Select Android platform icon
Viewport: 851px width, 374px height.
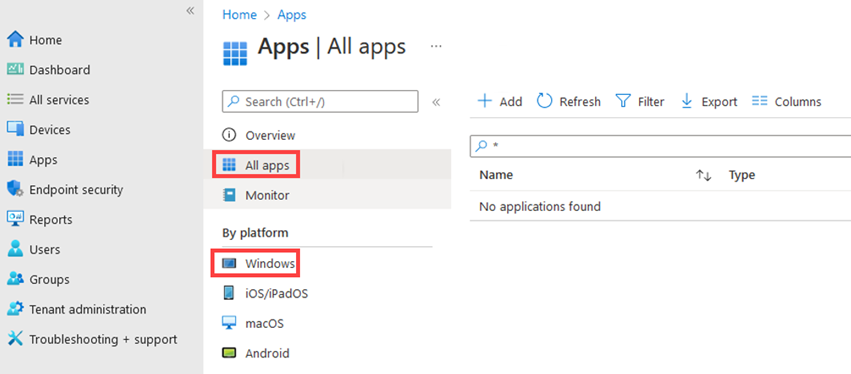click(229, 353)
